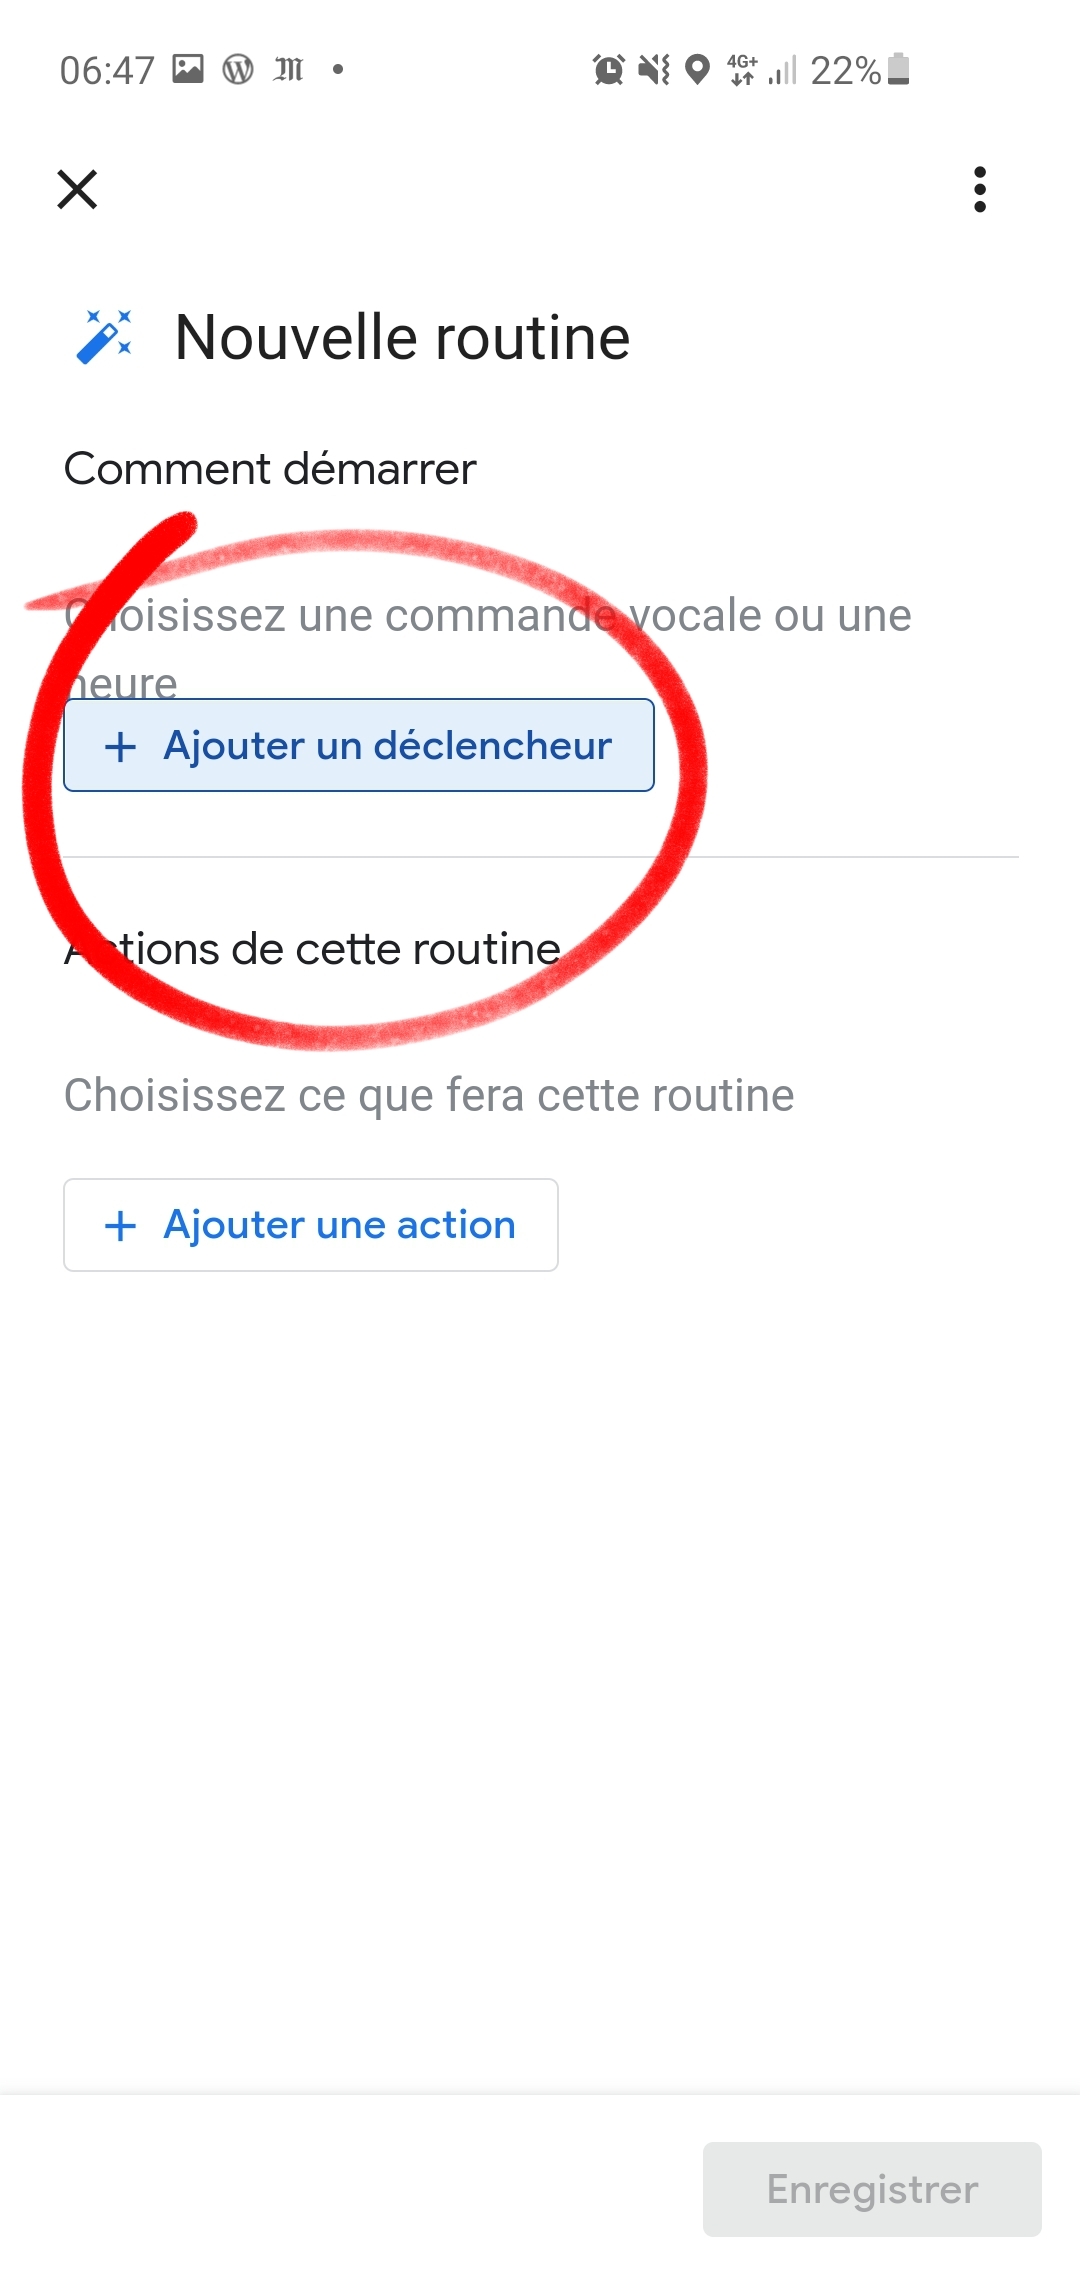The image size is (1080, 2280).
Task: Tap the muted sound status icon
Action: click(x=654, y=70)
